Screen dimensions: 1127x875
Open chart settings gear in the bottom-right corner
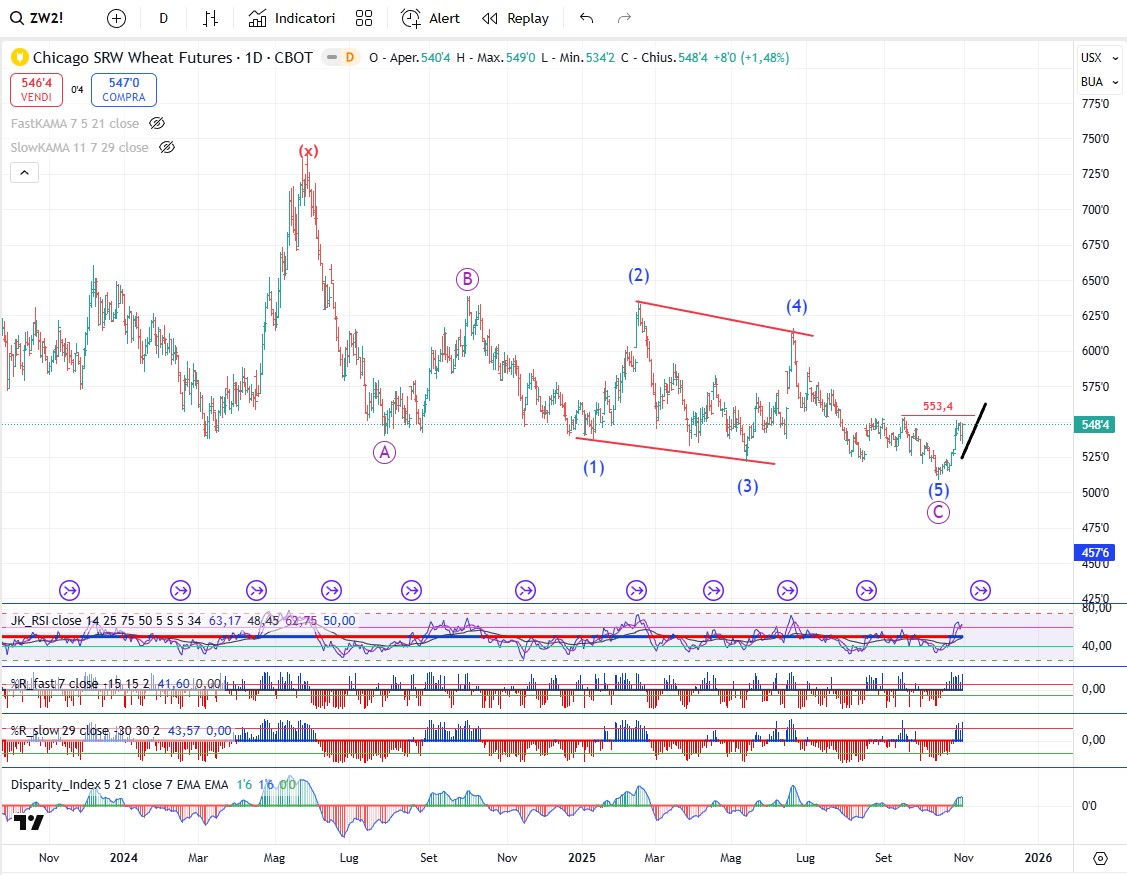coord(1100,858)
